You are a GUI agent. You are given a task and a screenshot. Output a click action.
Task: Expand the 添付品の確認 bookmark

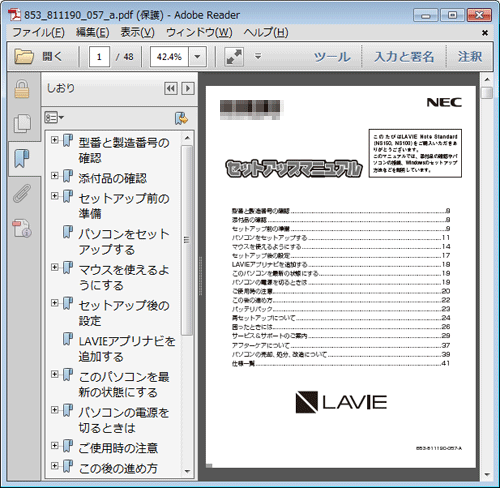(x=55, y=176)
